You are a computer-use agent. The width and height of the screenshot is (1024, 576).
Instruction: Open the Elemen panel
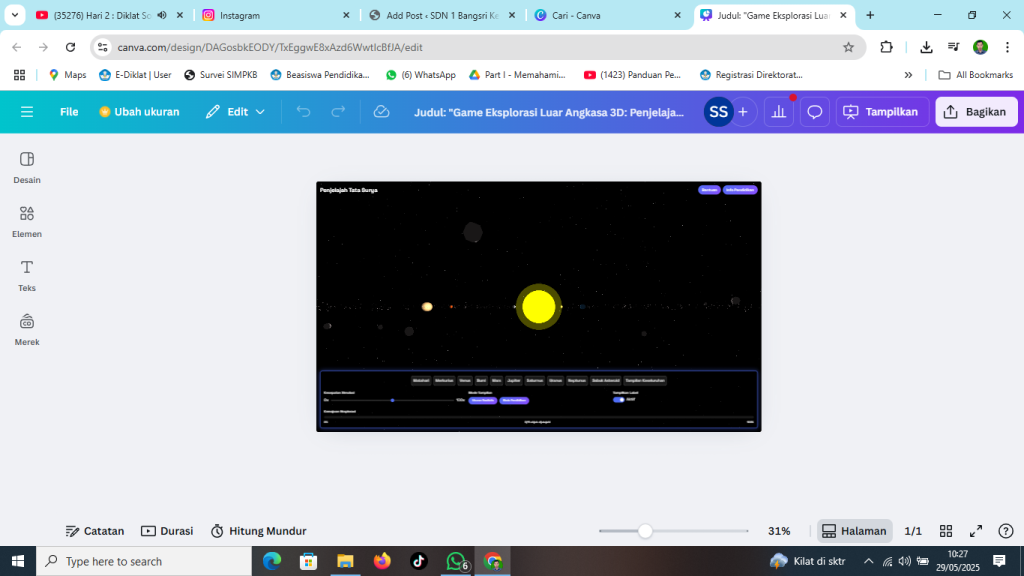coord(27,220)
